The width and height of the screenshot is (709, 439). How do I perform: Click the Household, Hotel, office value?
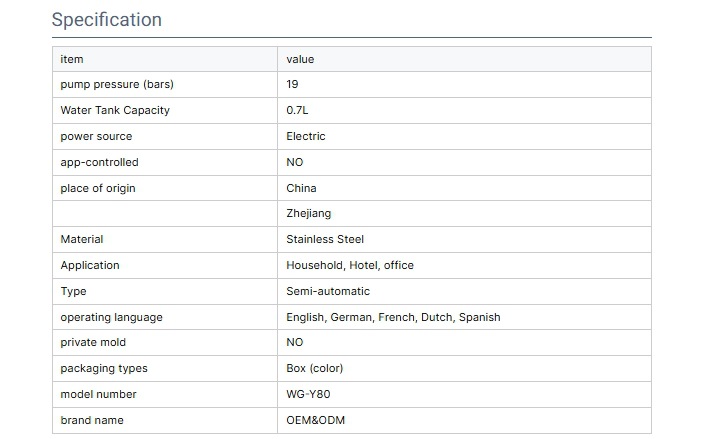coord(349,265)
